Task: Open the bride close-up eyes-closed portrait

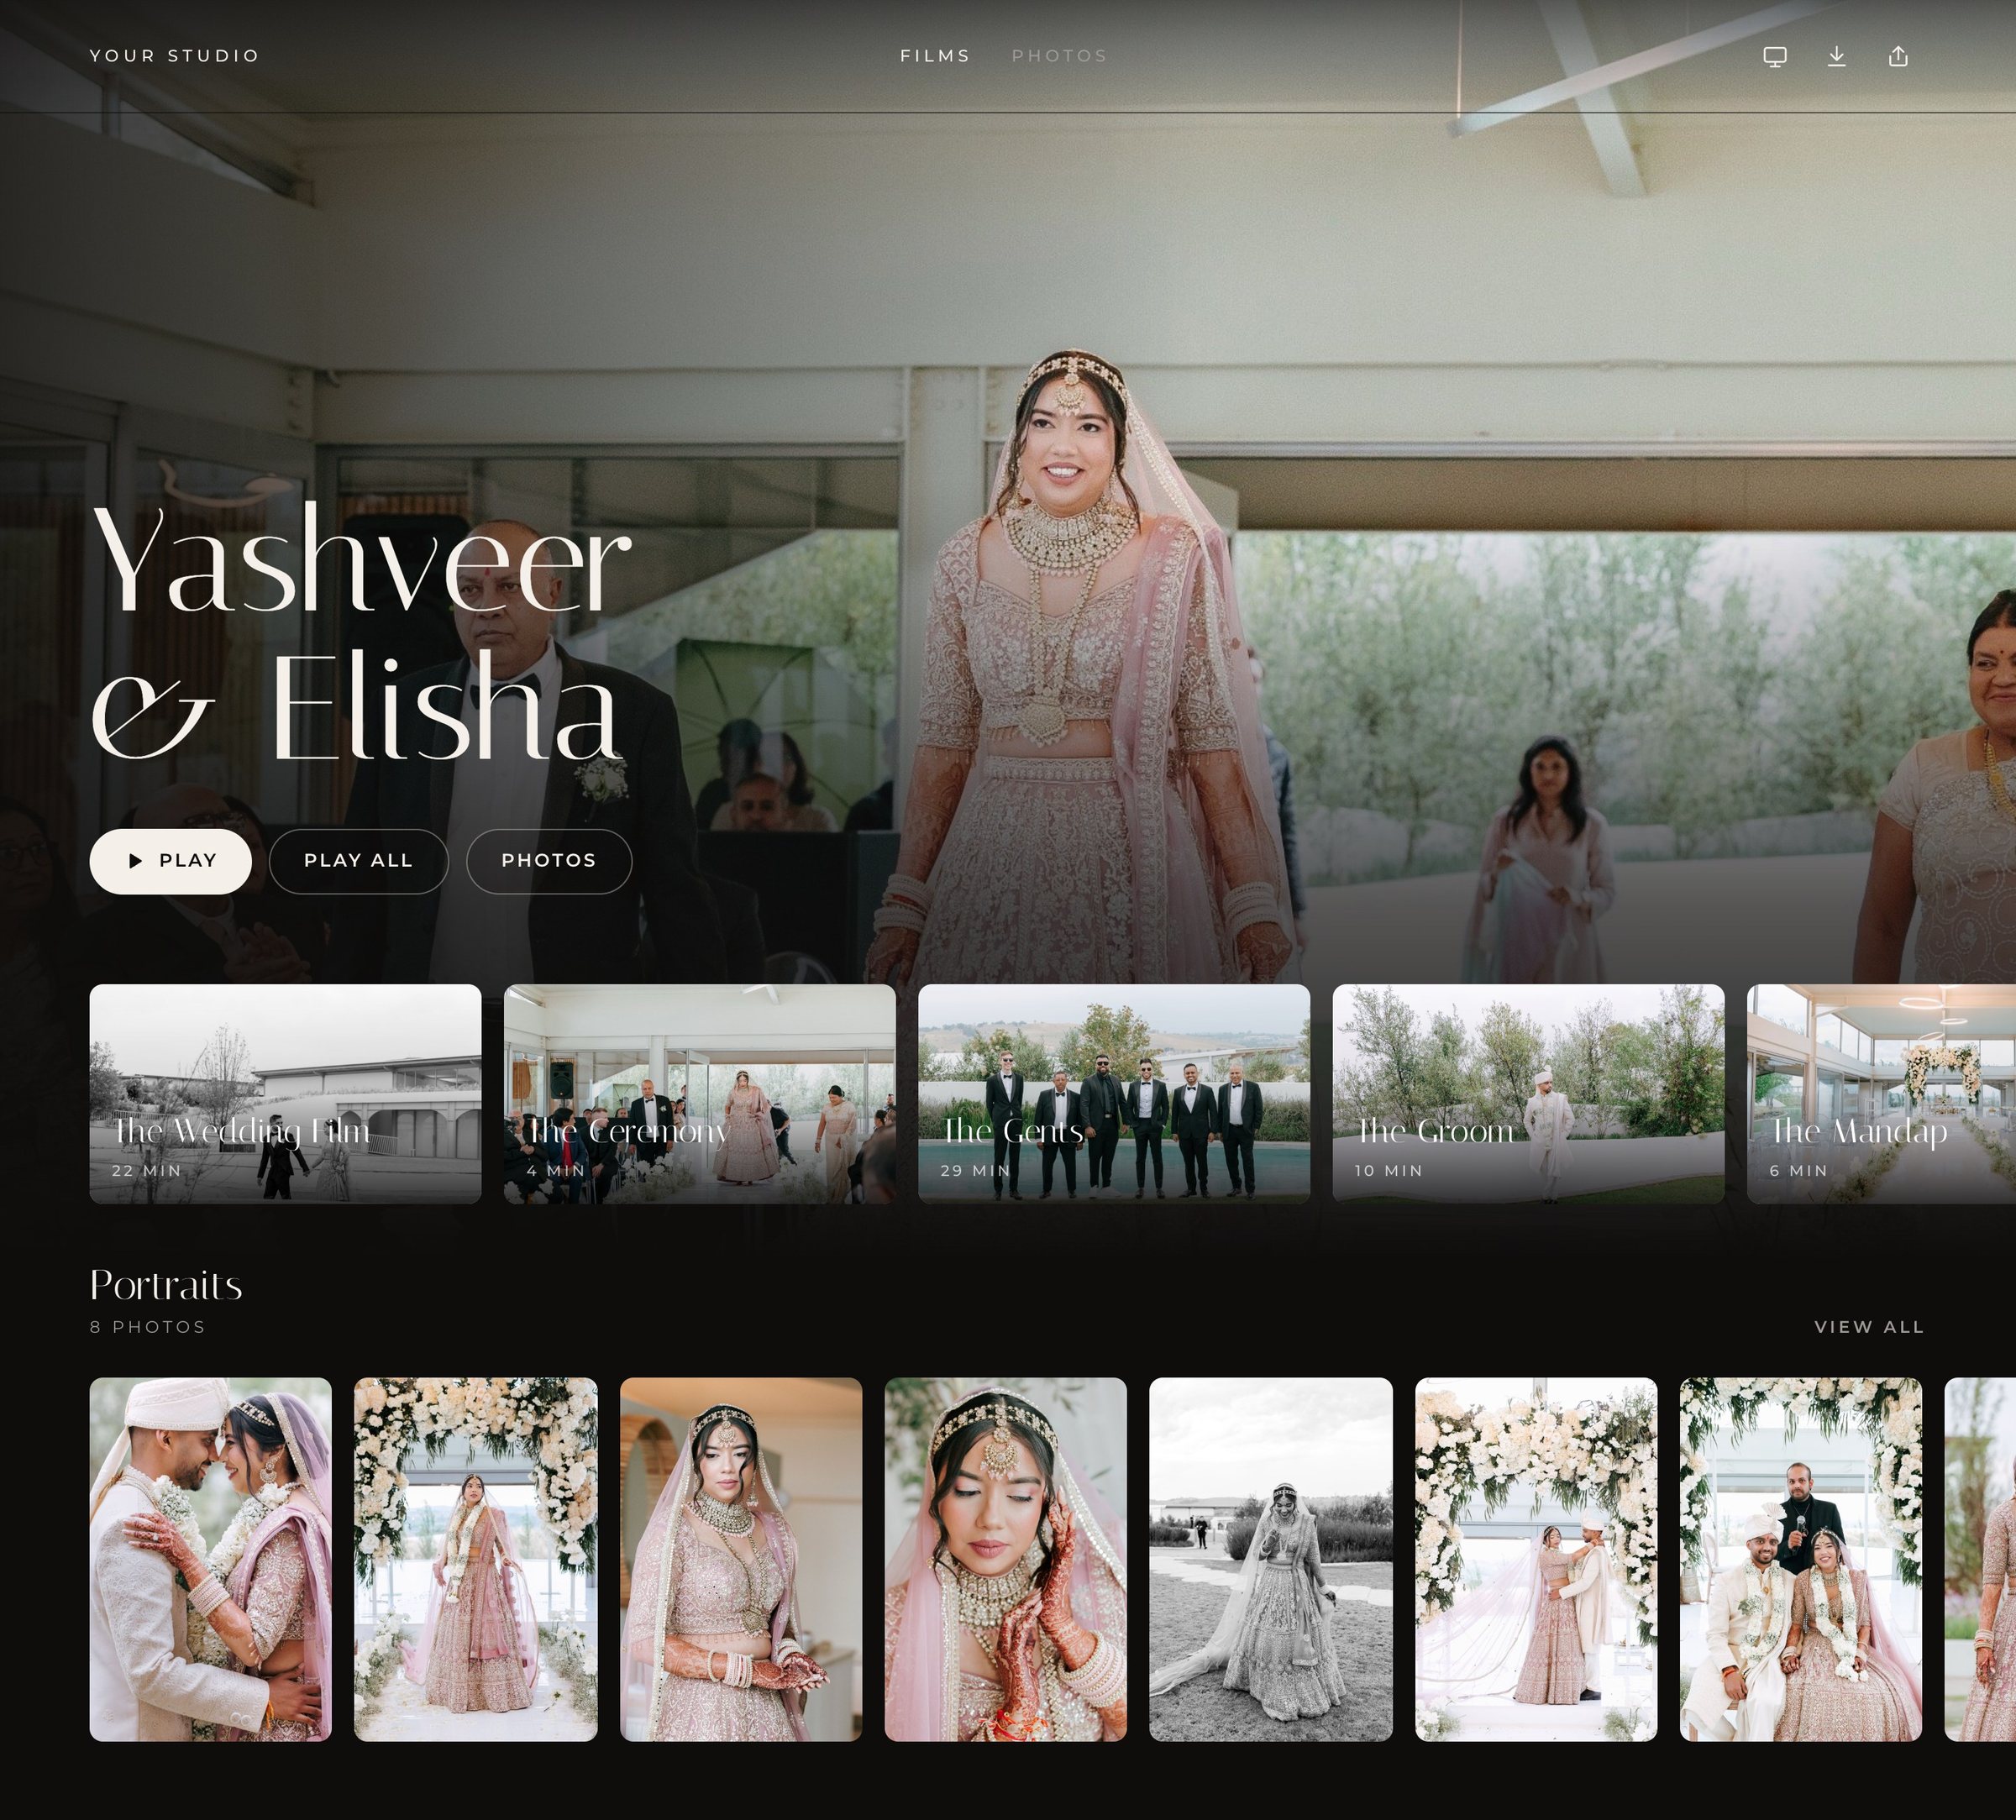Action: pos(1006,1560)
